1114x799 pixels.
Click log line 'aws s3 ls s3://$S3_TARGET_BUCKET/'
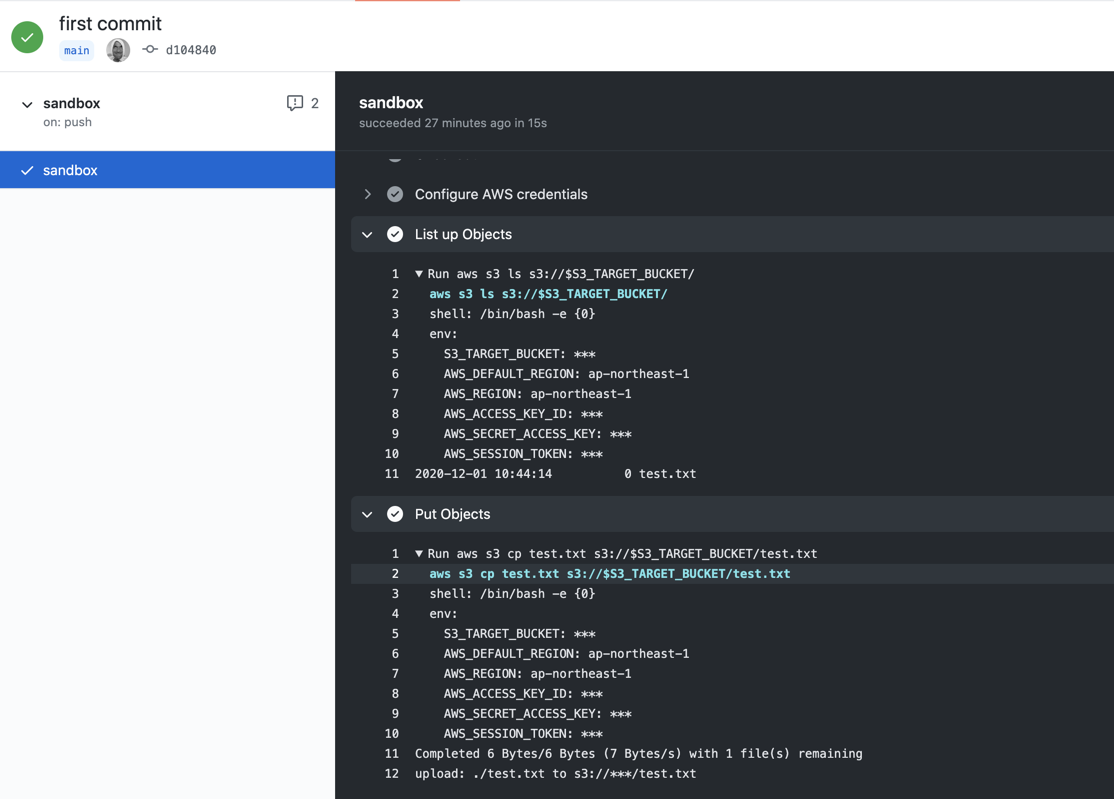click(548, 293)
